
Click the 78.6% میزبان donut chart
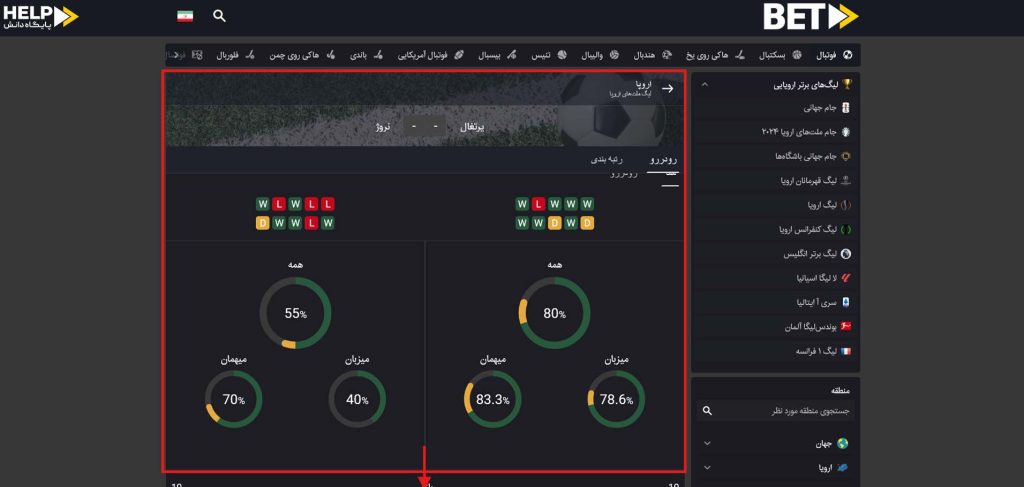tap(616, 400)
